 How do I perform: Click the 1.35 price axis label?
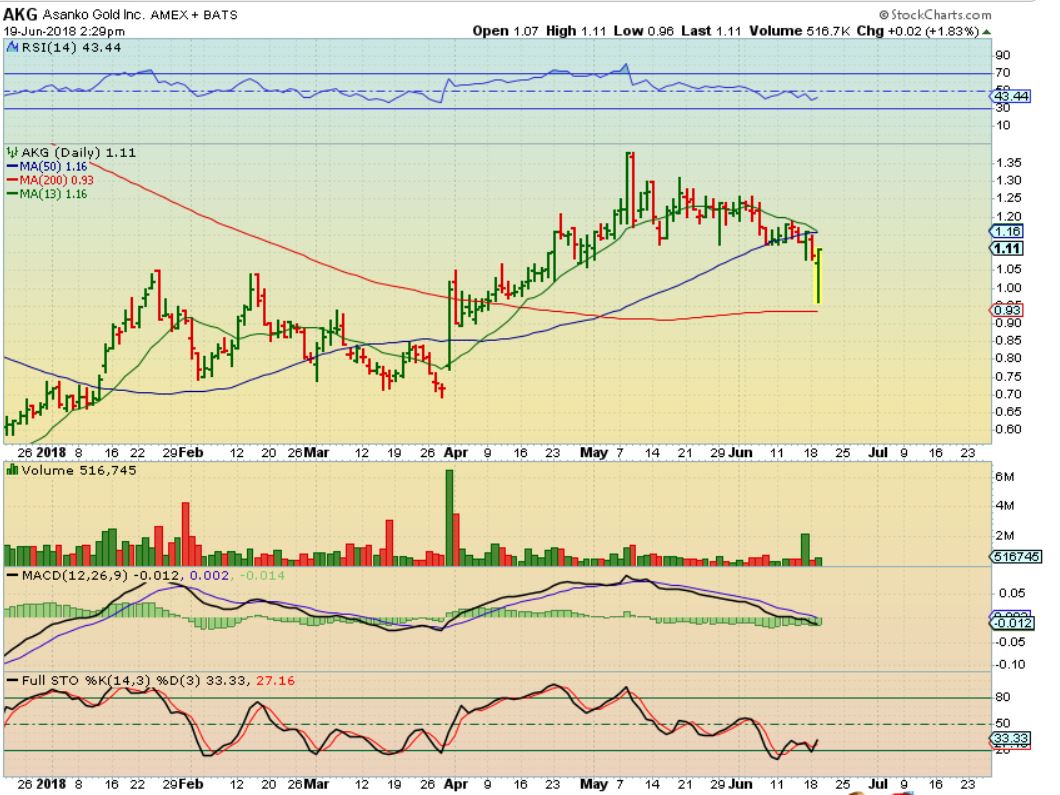point(1009,163)
